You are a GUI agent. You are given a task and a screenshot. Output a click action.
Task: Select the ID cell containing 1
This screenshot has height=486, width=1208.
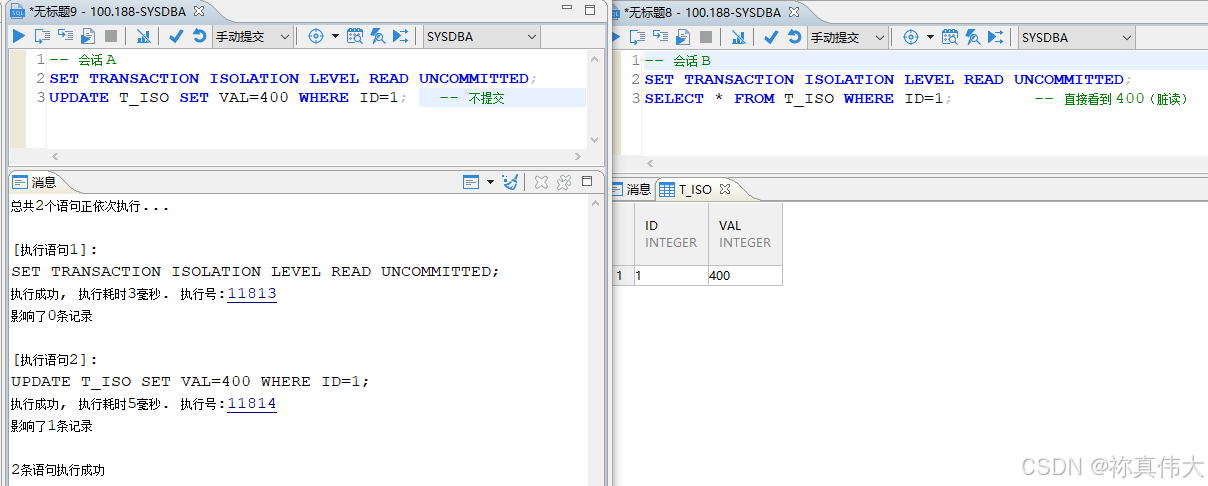(671, 275)
